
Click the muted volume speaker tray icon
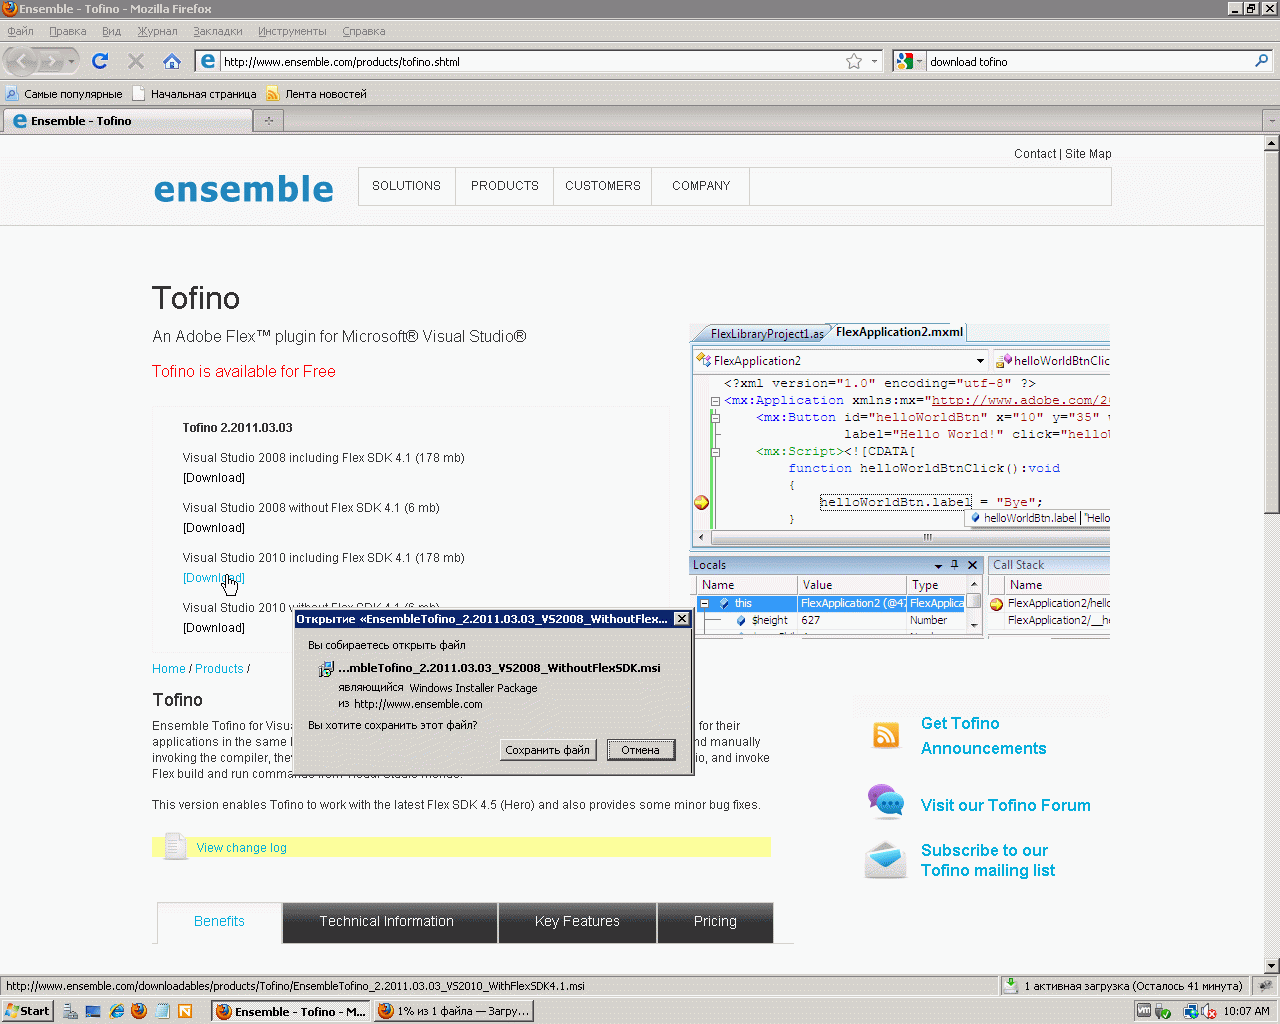(1208, 1012)
